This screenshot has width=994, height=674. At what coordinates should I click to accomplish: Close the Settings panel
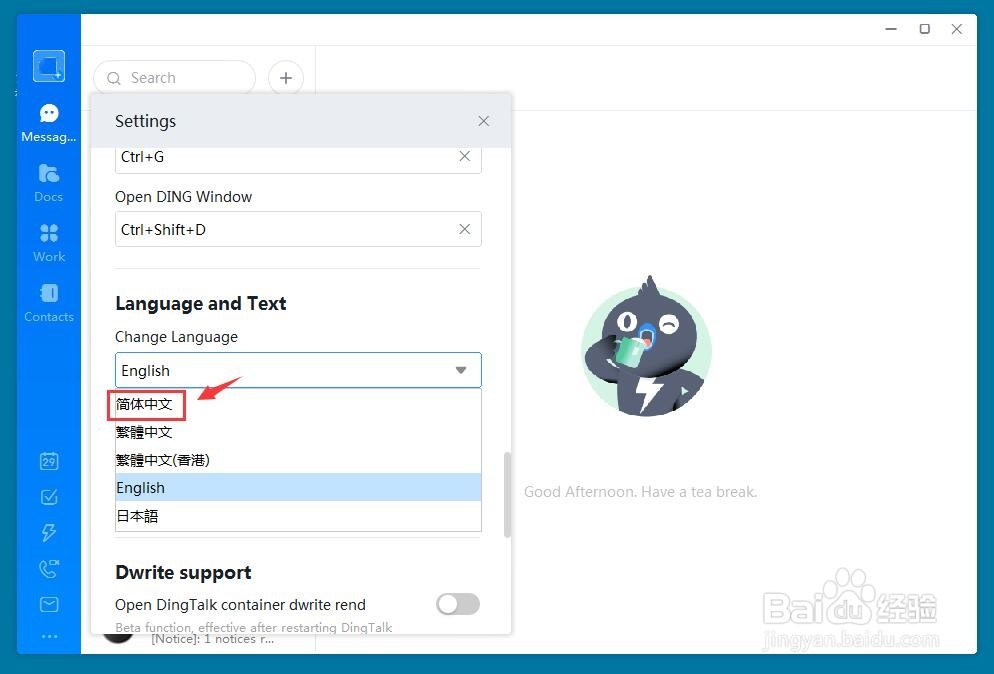point(484,120)
